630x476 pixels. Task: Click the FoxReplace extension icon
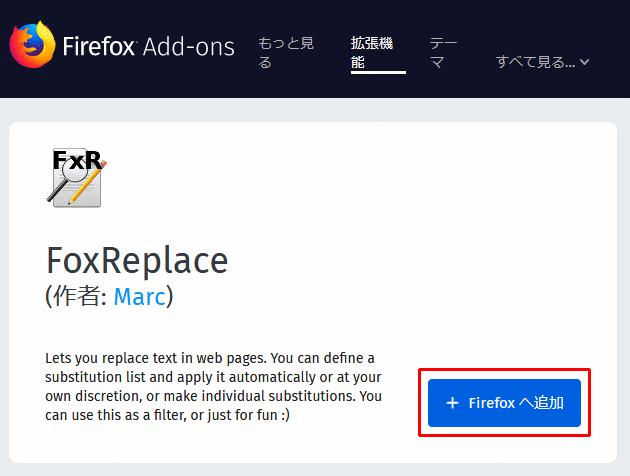point(76,178)
